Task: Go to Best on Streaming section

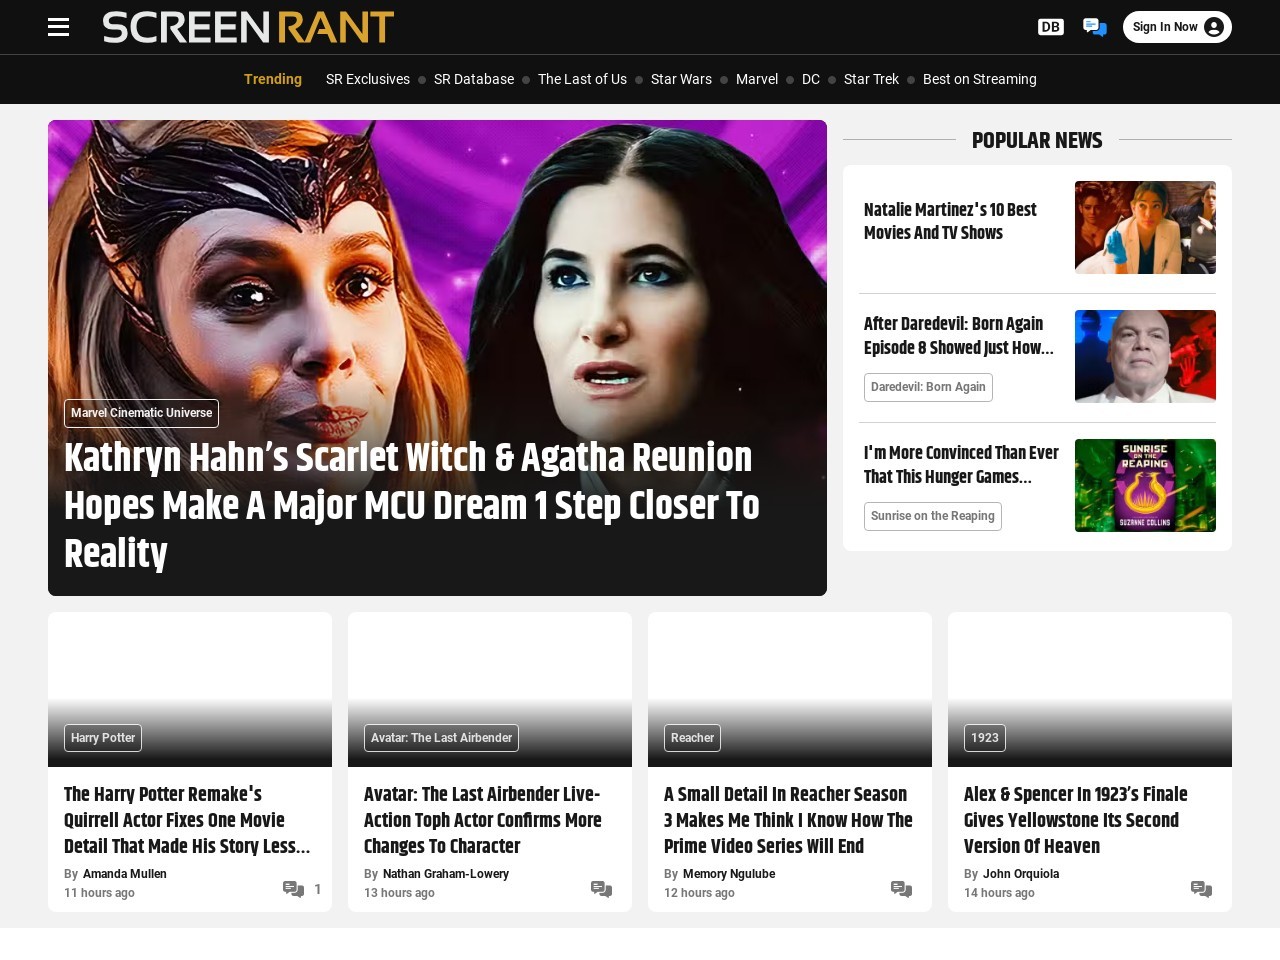Action: tap(980, 79)
